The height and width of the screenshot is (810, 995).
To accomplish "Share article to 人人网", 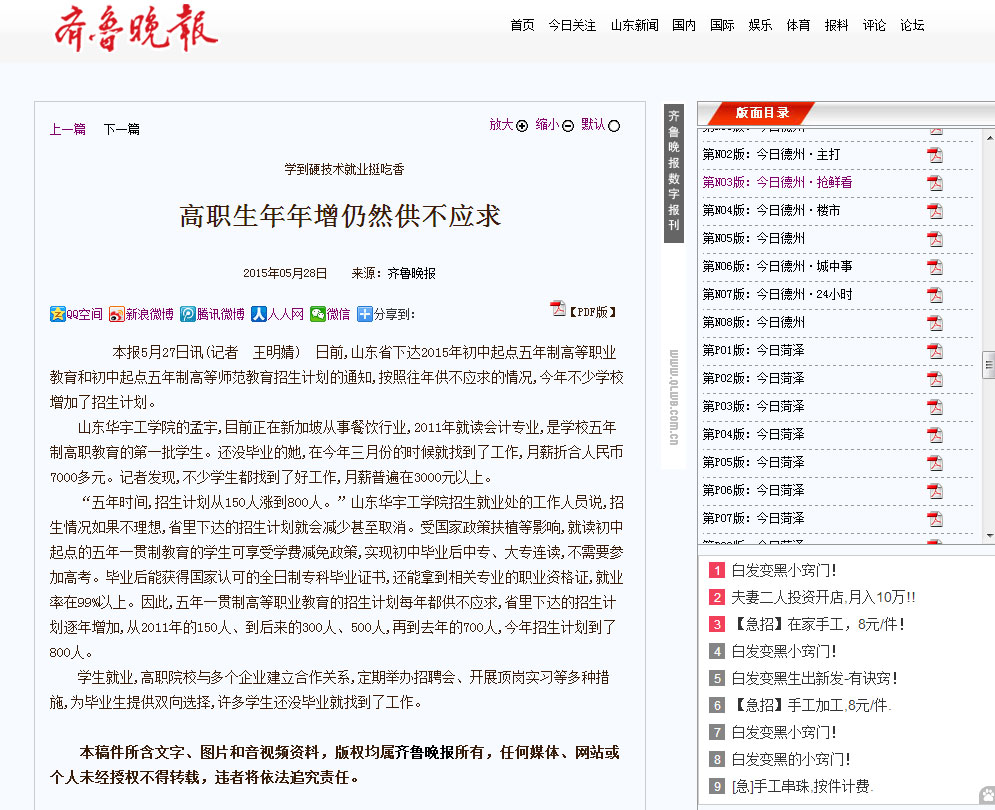I will coord(277,314).
